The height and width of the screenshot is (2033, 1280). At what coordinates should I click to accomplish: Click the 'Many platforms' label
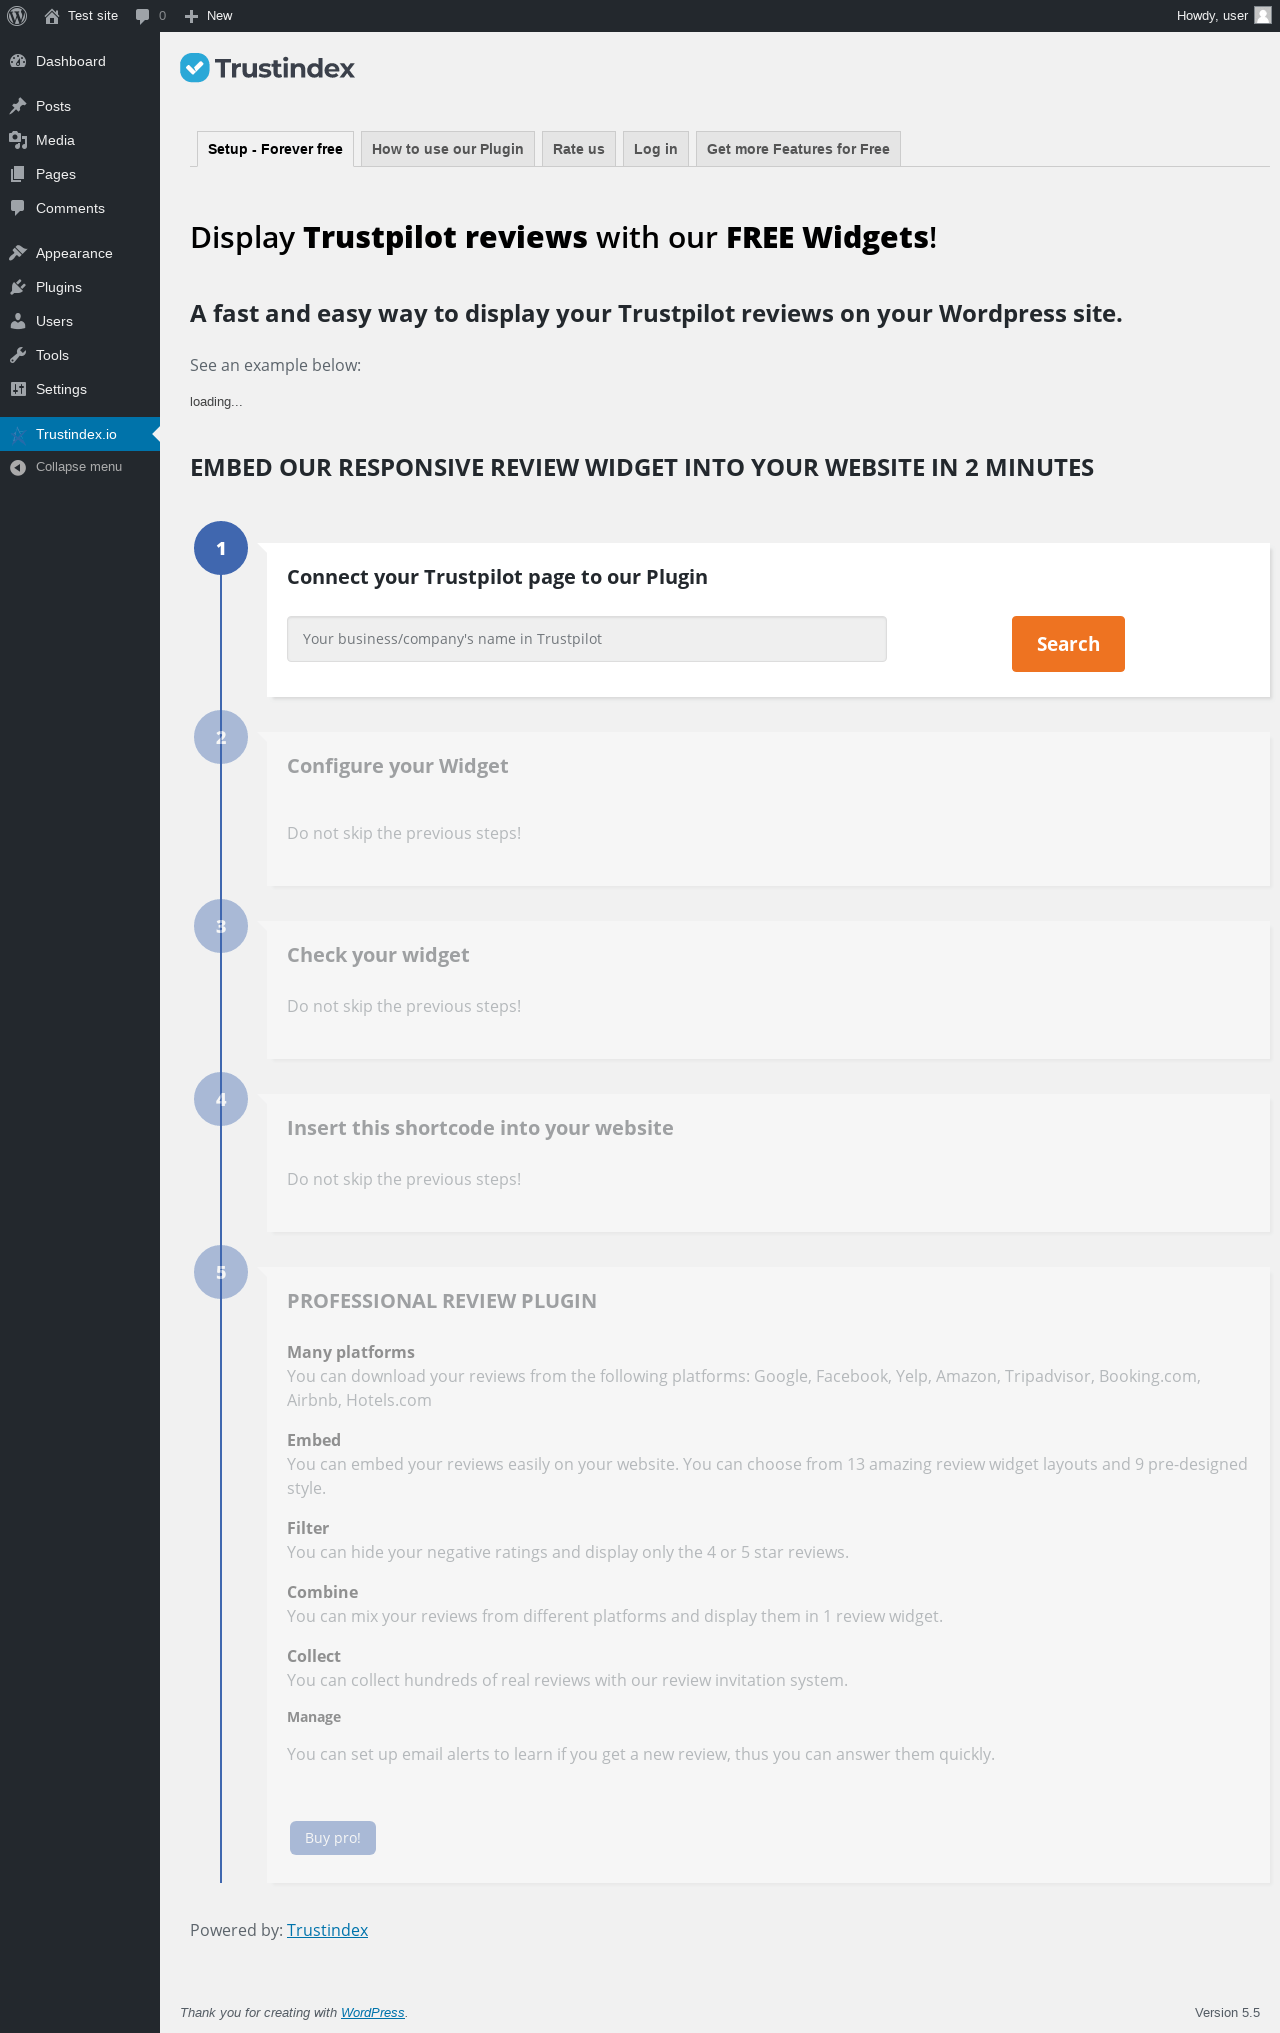(351, 1352)
